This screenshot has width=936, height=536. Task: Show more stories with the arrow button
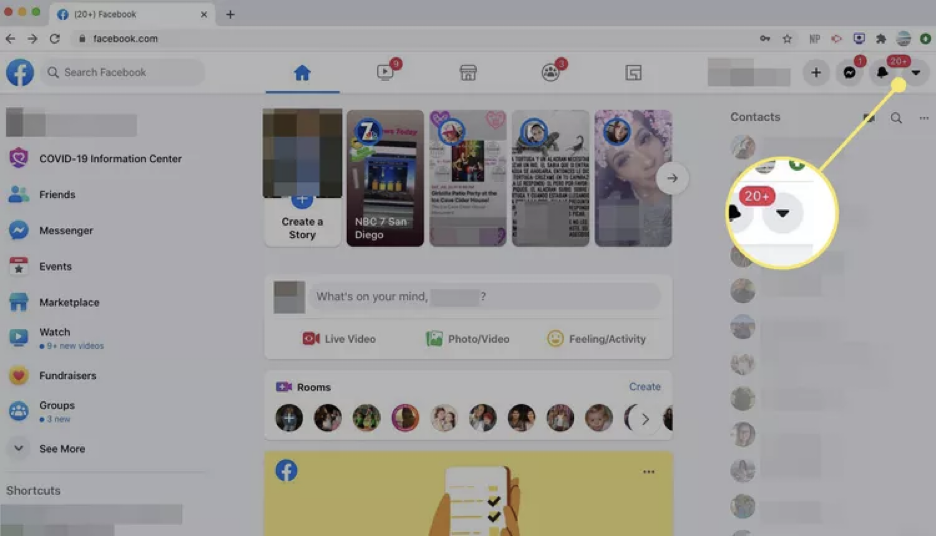pyautogui.click(x=672, y=178)
